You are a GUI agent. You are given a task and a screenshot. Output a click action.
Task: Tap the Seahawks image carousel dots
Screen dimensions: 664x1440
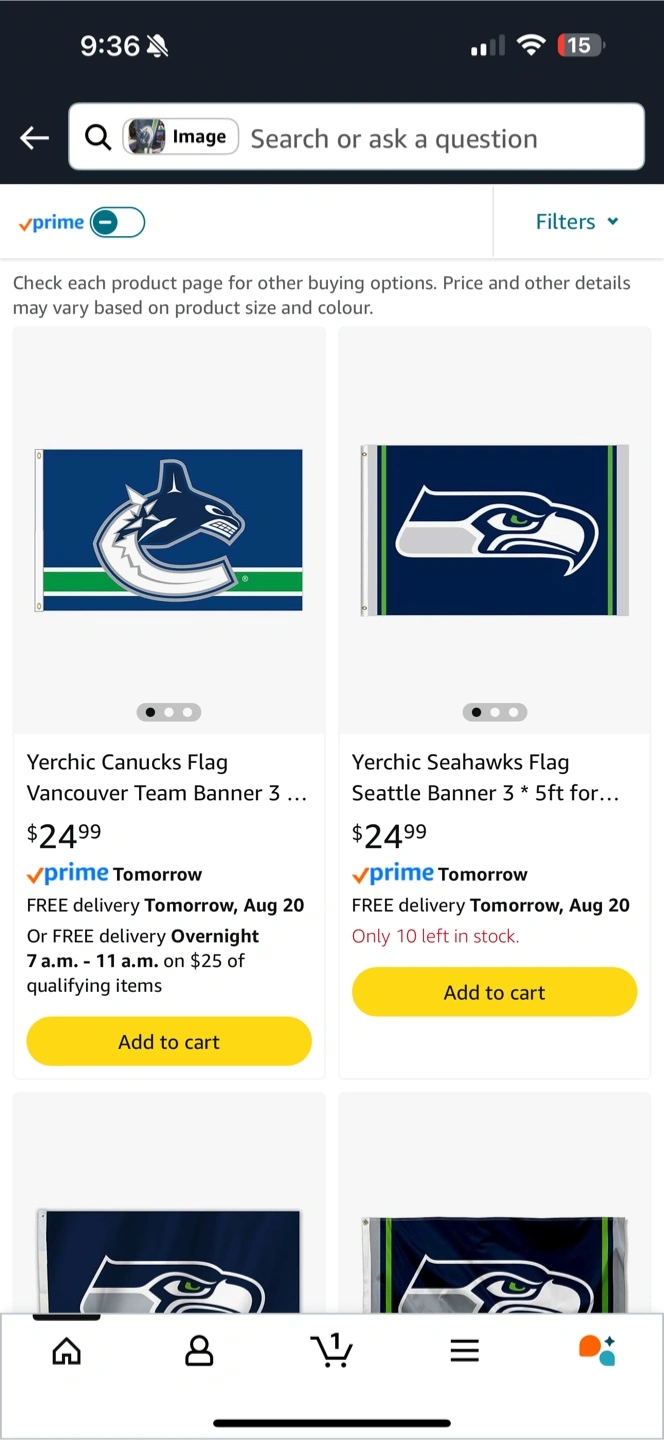click(494, 712)
